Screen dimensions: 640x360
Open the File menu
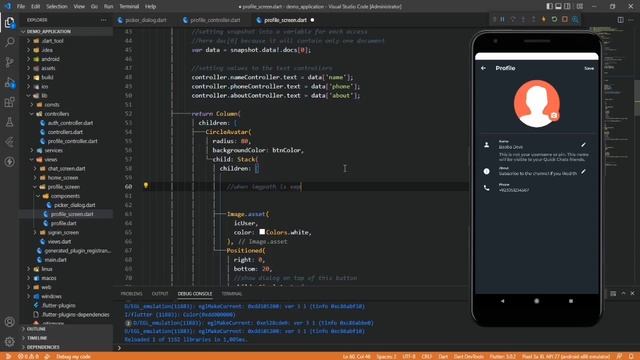point(21,7)
